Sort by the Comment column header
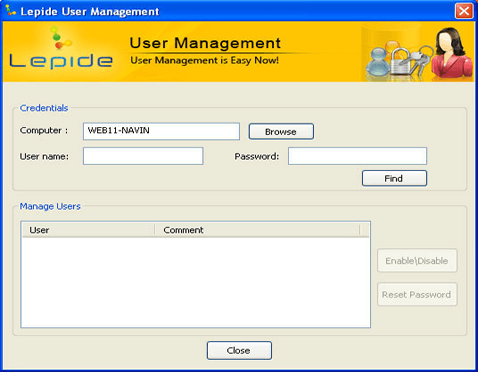This screenshot has height=372, width=478. (x=257, y=230)
